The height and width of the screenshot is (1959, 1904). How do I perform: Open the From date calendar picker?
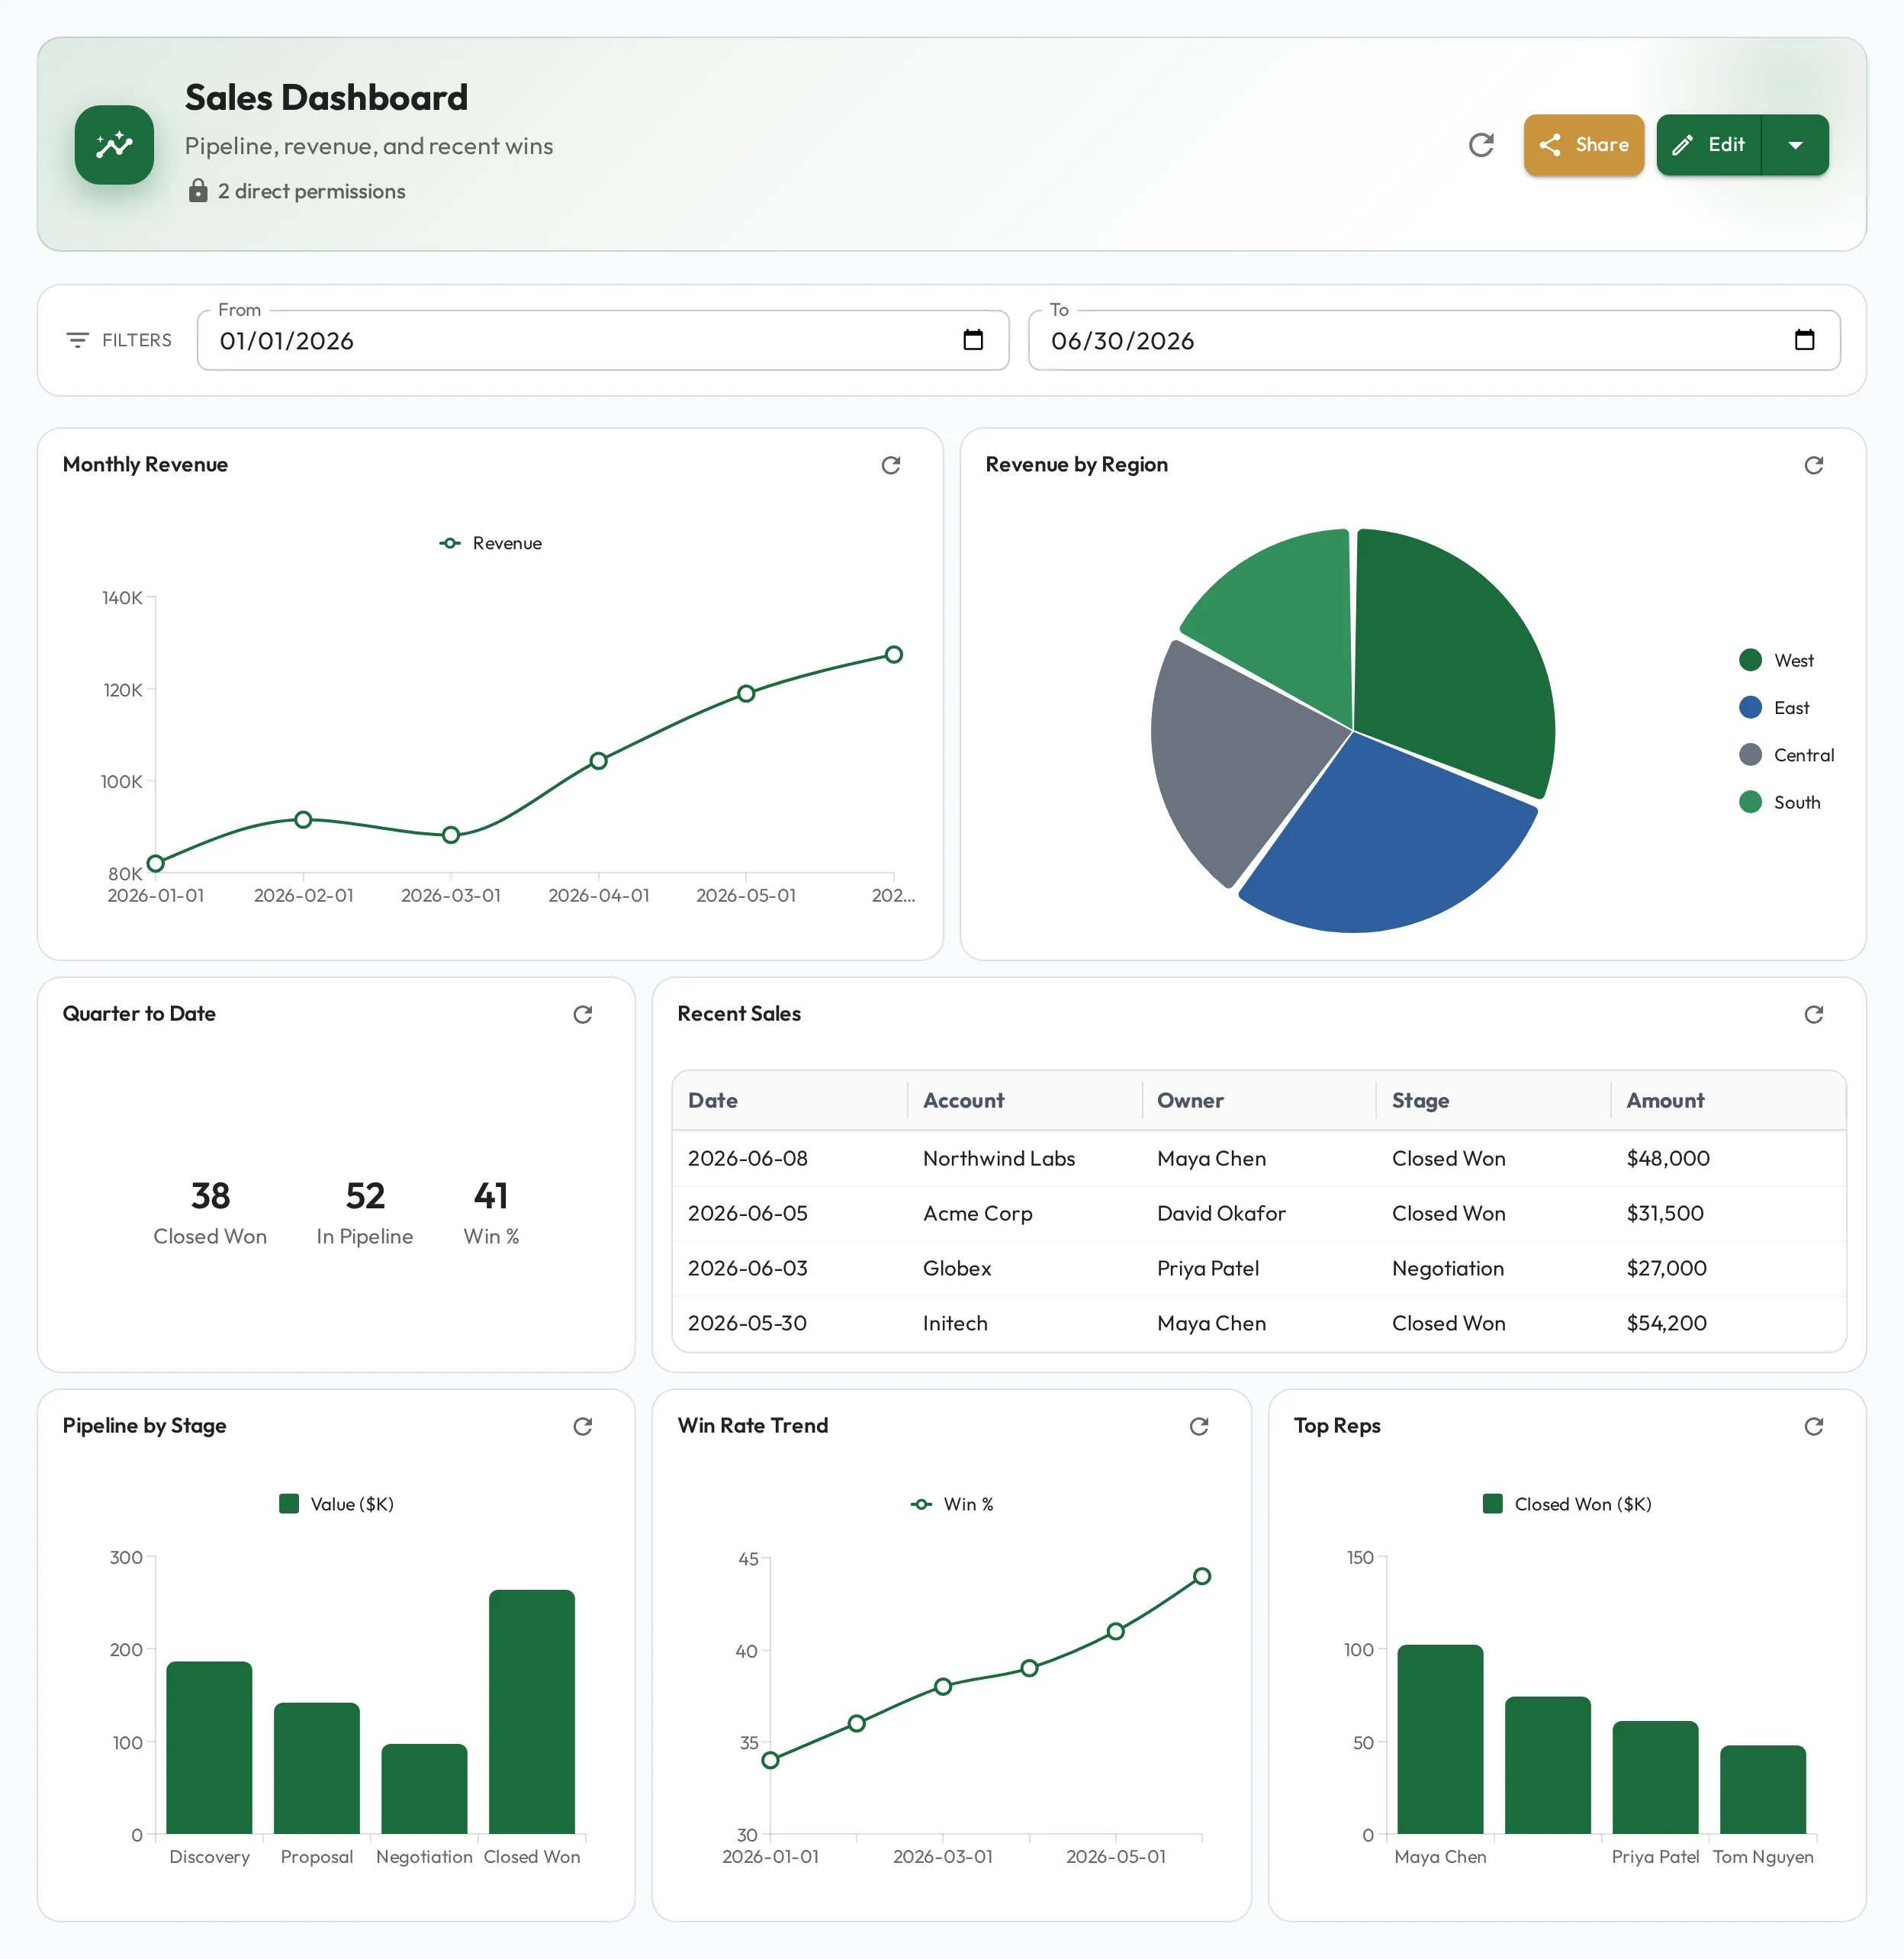973,340
